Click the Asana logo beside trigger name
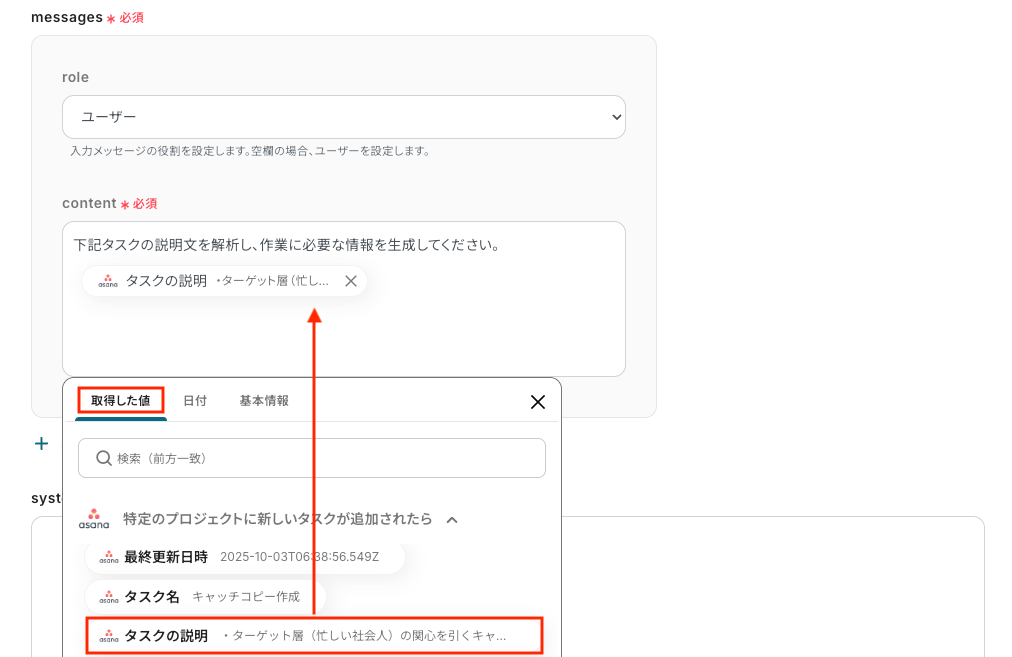Viewport: 1012px width, 657px height. point(94,519)
